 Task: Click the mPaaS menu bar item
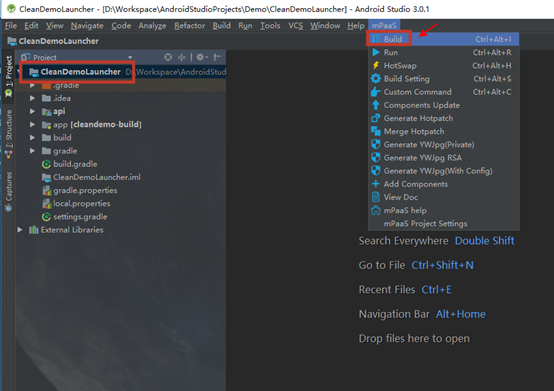(384, 26)
